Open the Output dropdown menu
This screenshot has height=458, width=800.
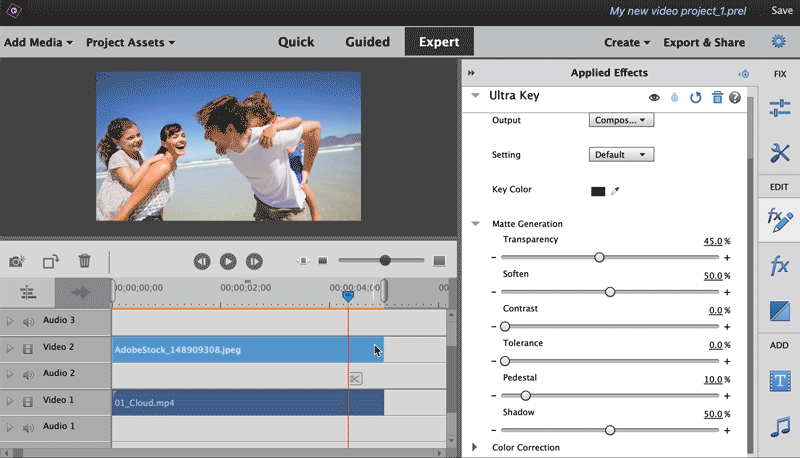coord(620,120)
